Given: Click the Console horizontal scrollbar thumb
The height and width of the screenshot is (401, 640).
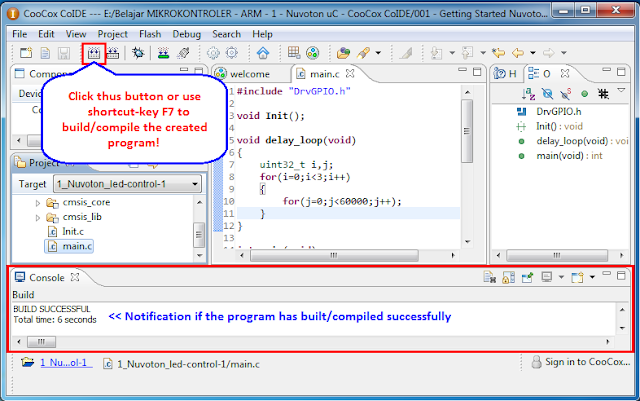Looking at the screenshot, I should [42, 342].
